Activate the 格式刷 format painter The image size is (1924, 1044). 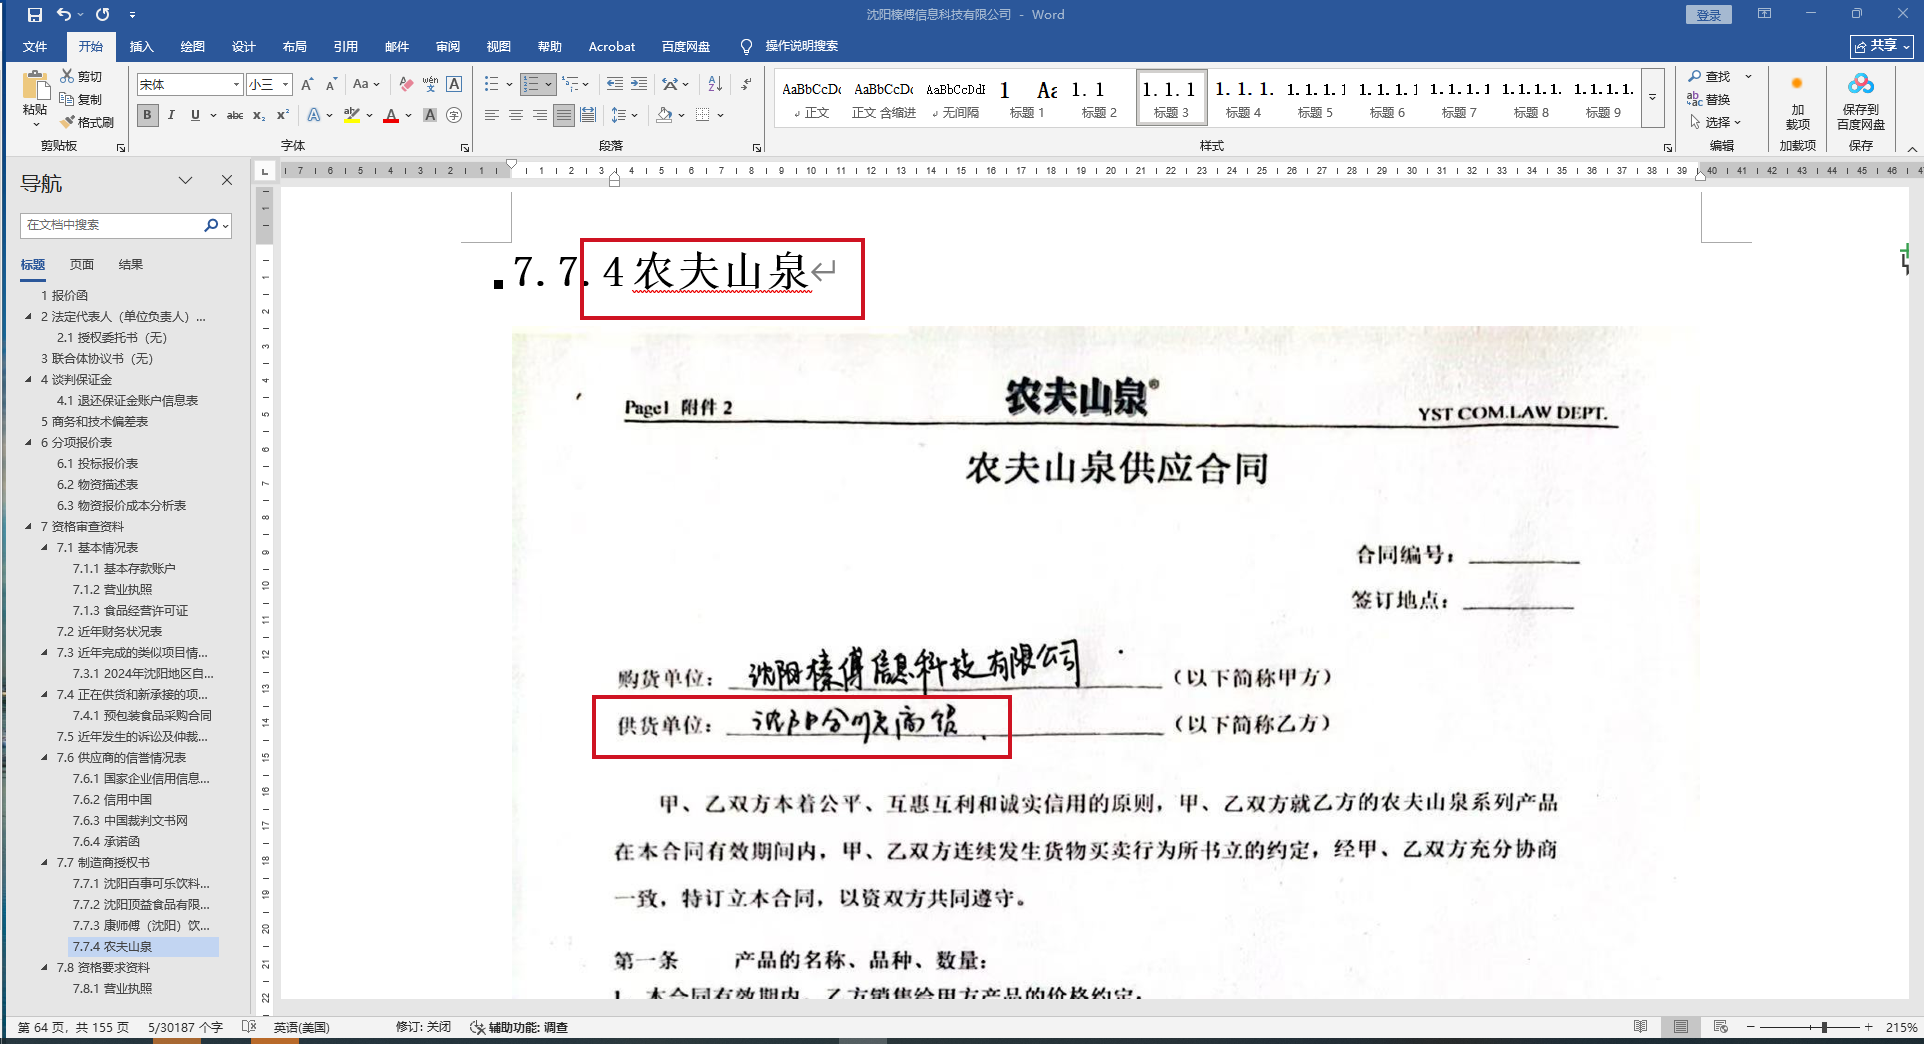87,122
